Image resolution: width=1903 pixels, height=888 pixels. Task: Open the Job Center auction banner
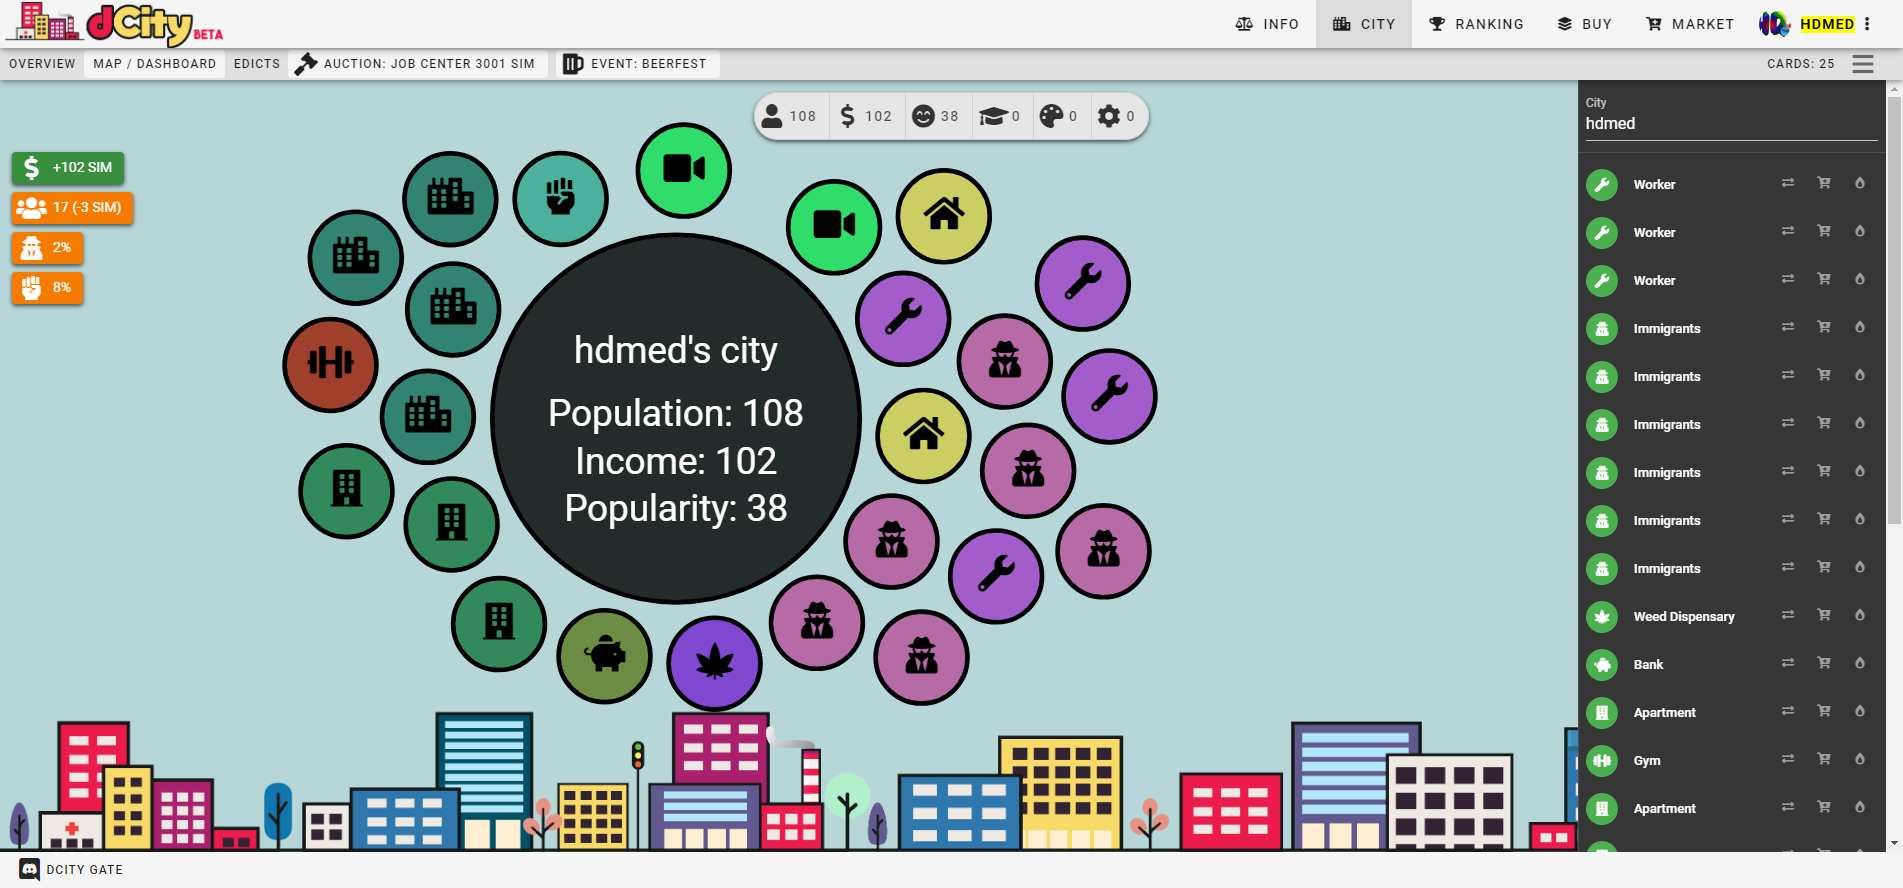(x=417, y=64)
